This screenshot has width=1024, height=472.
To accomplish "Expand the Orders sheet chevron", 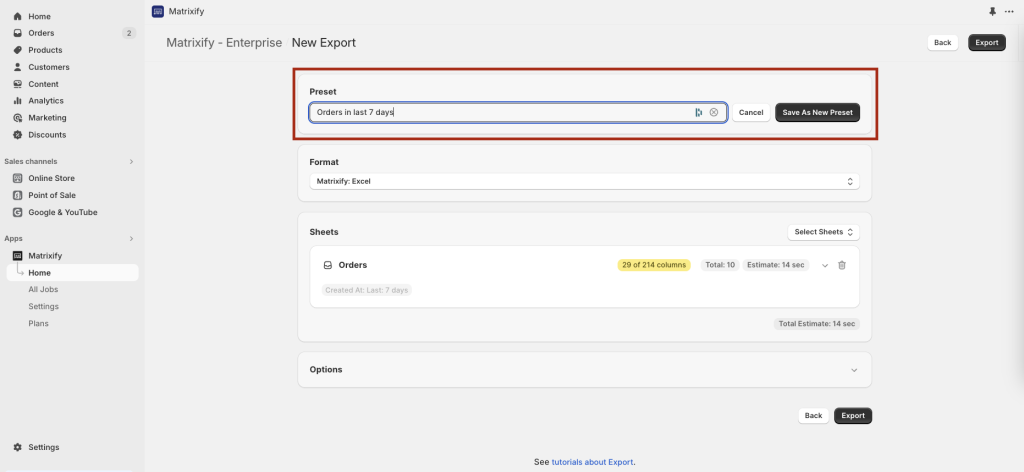I will click(x=824, y=265).
